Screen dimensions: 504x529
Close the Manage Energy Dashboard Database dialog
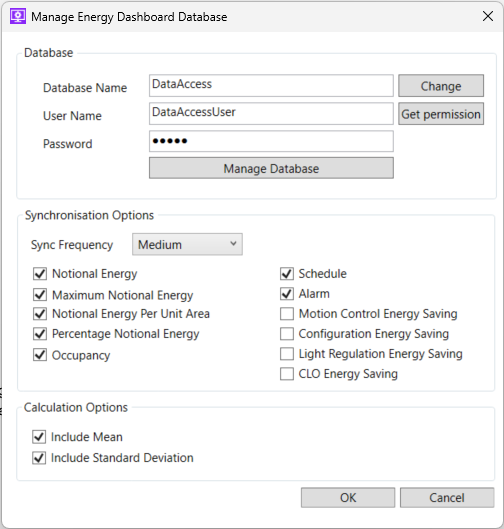pos(487,16)
